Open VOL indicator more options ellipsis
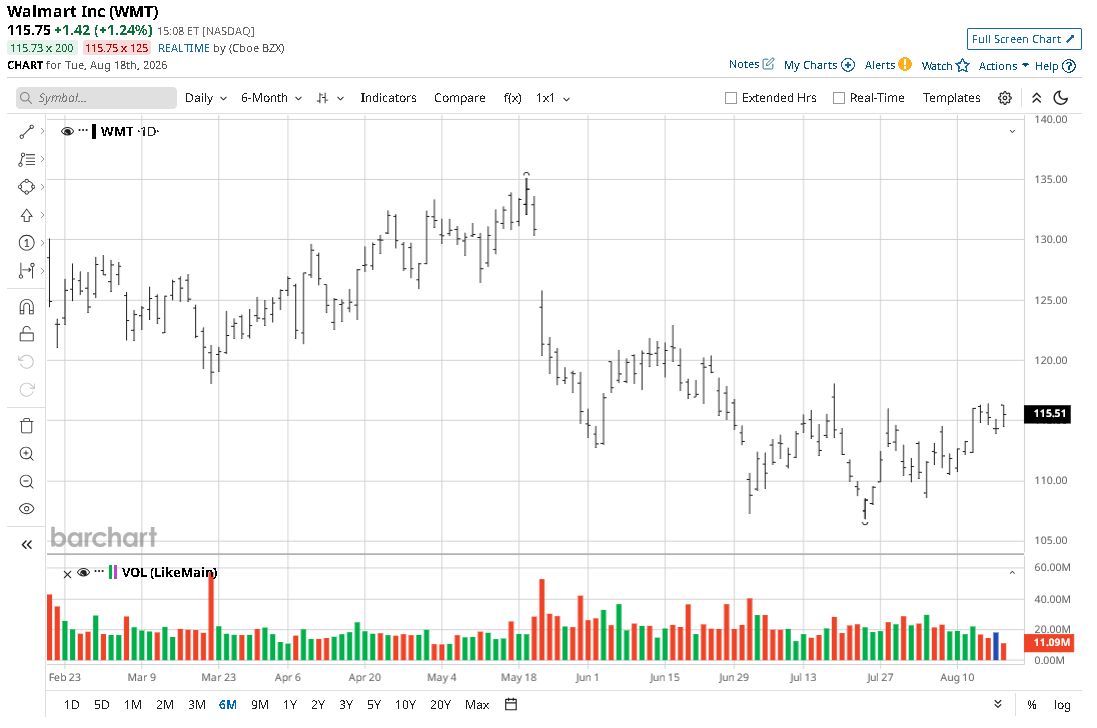The image size is (1097, 728). (99, 571)
